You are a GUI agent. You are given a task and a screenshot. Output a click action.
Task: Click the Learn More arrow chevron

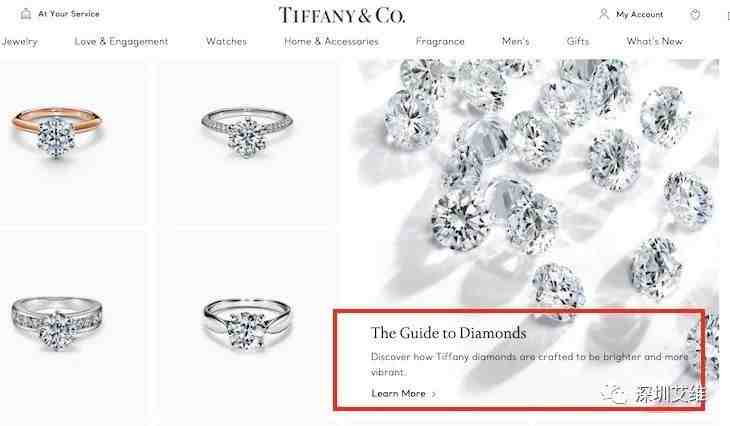[x=434, y=394]
